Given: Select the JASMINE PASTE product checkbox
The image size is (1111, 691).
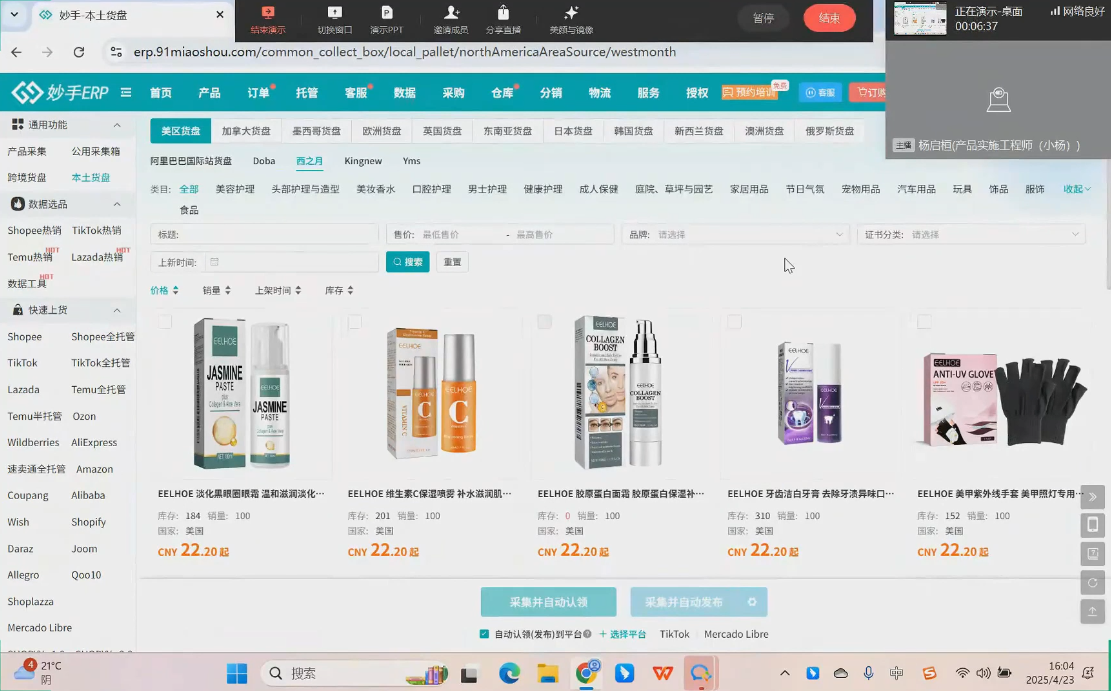Looking at the screenshot, I should (x=165, y=321).
